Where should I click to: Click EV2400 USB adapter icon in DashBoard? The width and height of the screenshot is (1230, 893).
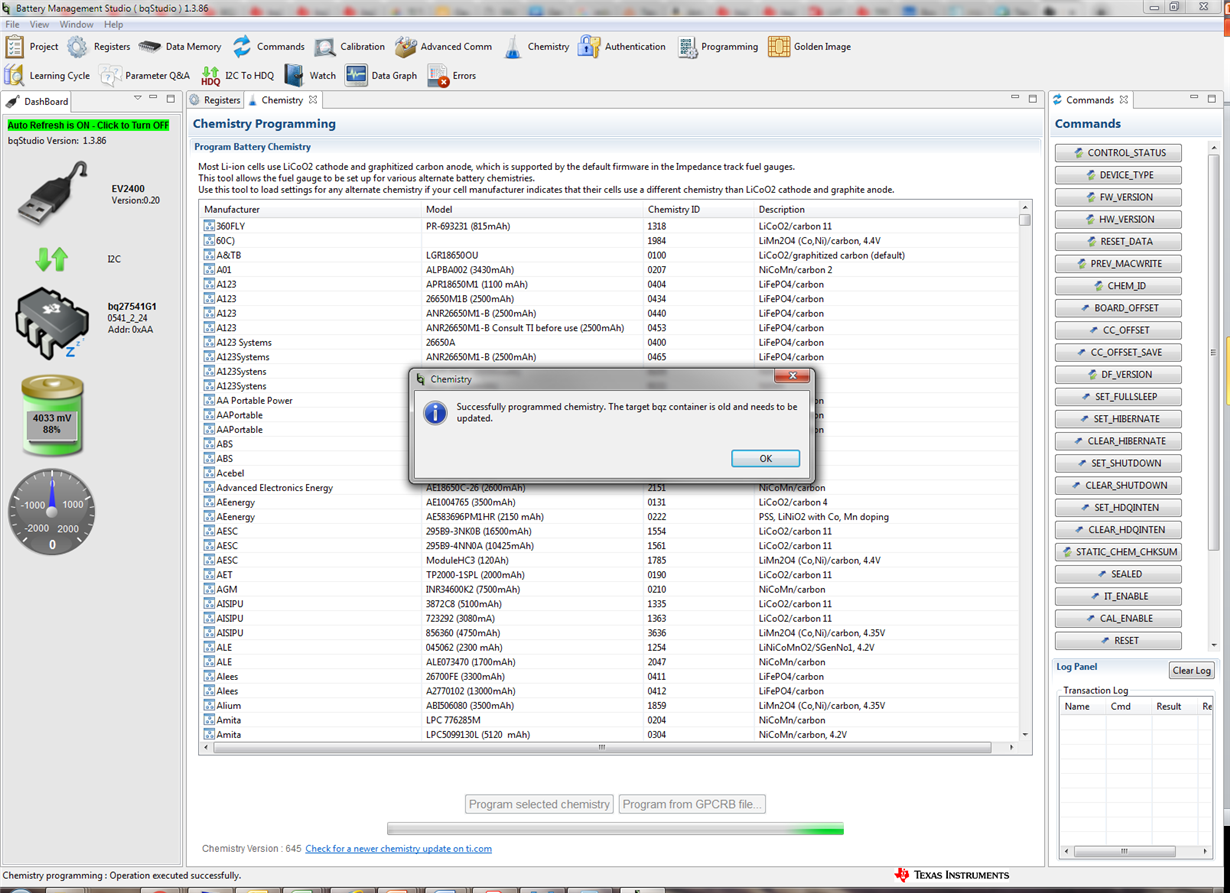tap(52, 195)
